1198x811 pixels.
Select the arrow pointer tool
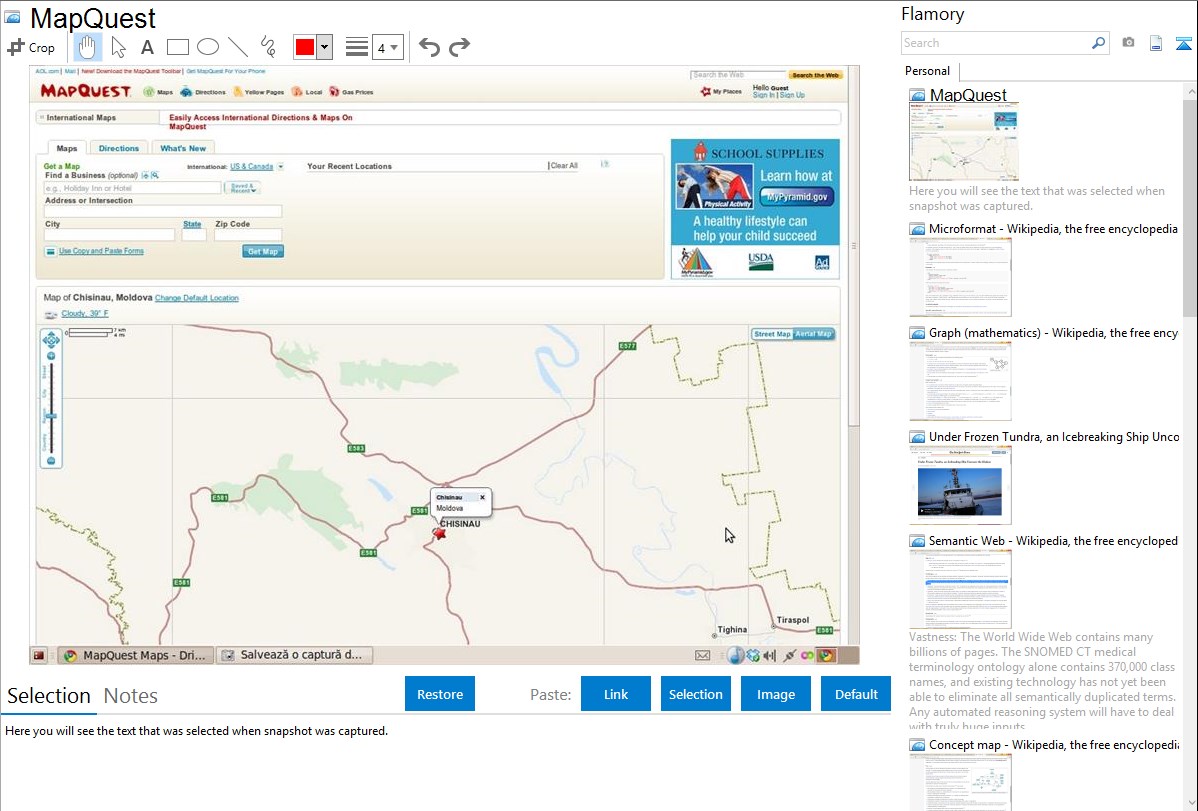coord(118,47)
